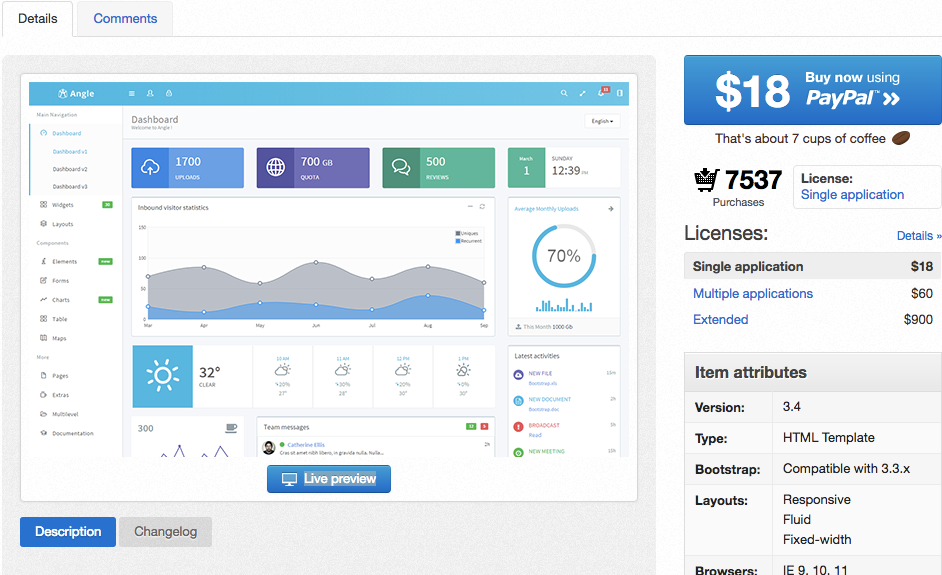942x575 pixels.
Task: Buy now for $18 using PayPal
Action: coord(812,90)
